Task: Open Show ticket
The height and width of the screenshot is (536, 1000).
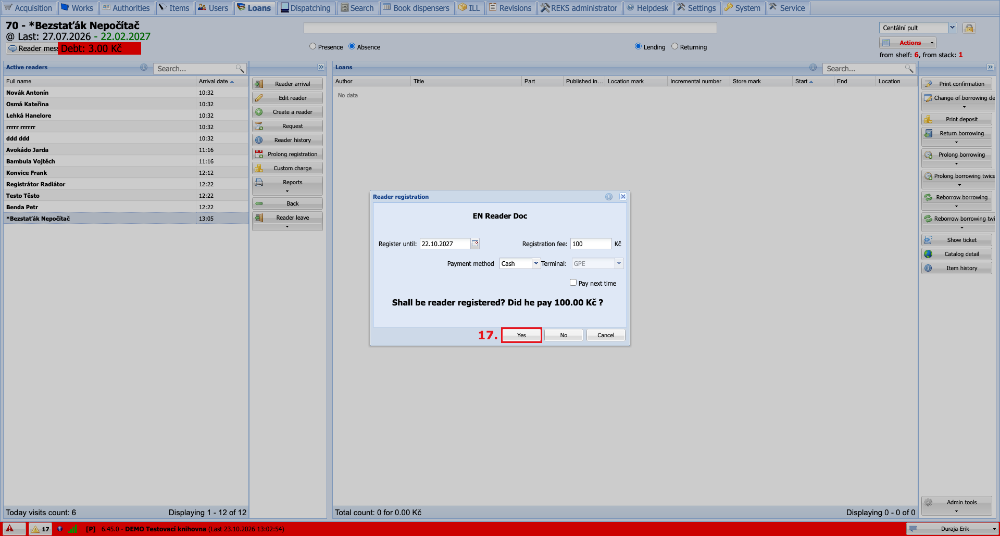Action: coord(959,240)
